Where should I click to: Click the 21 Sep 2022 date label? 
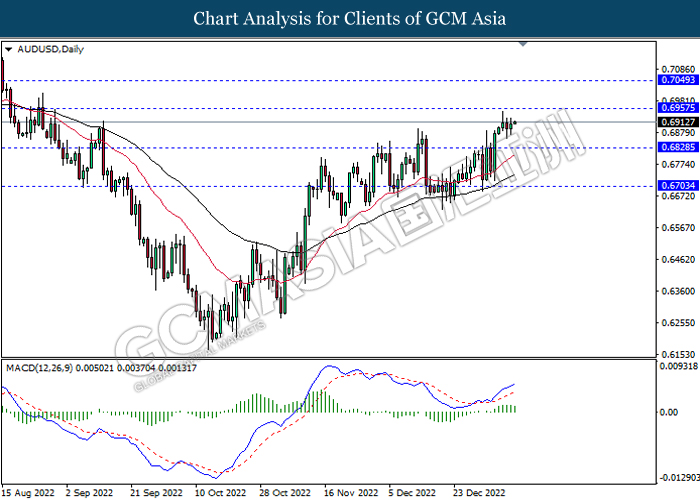[156, 493]
